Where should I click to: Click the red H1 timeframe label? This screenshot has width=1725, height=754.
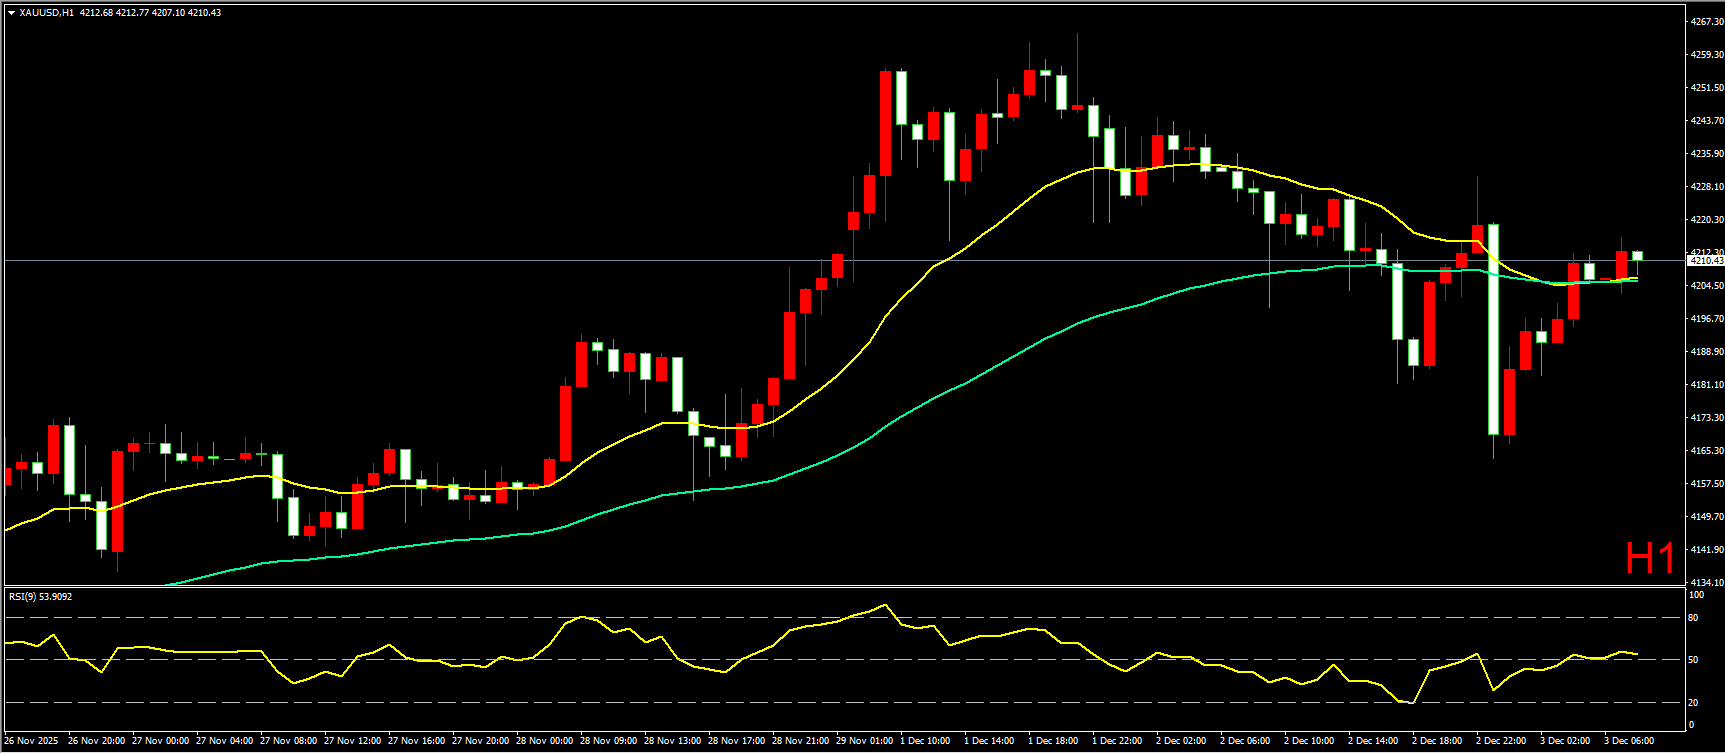(x=1649, y=559)
